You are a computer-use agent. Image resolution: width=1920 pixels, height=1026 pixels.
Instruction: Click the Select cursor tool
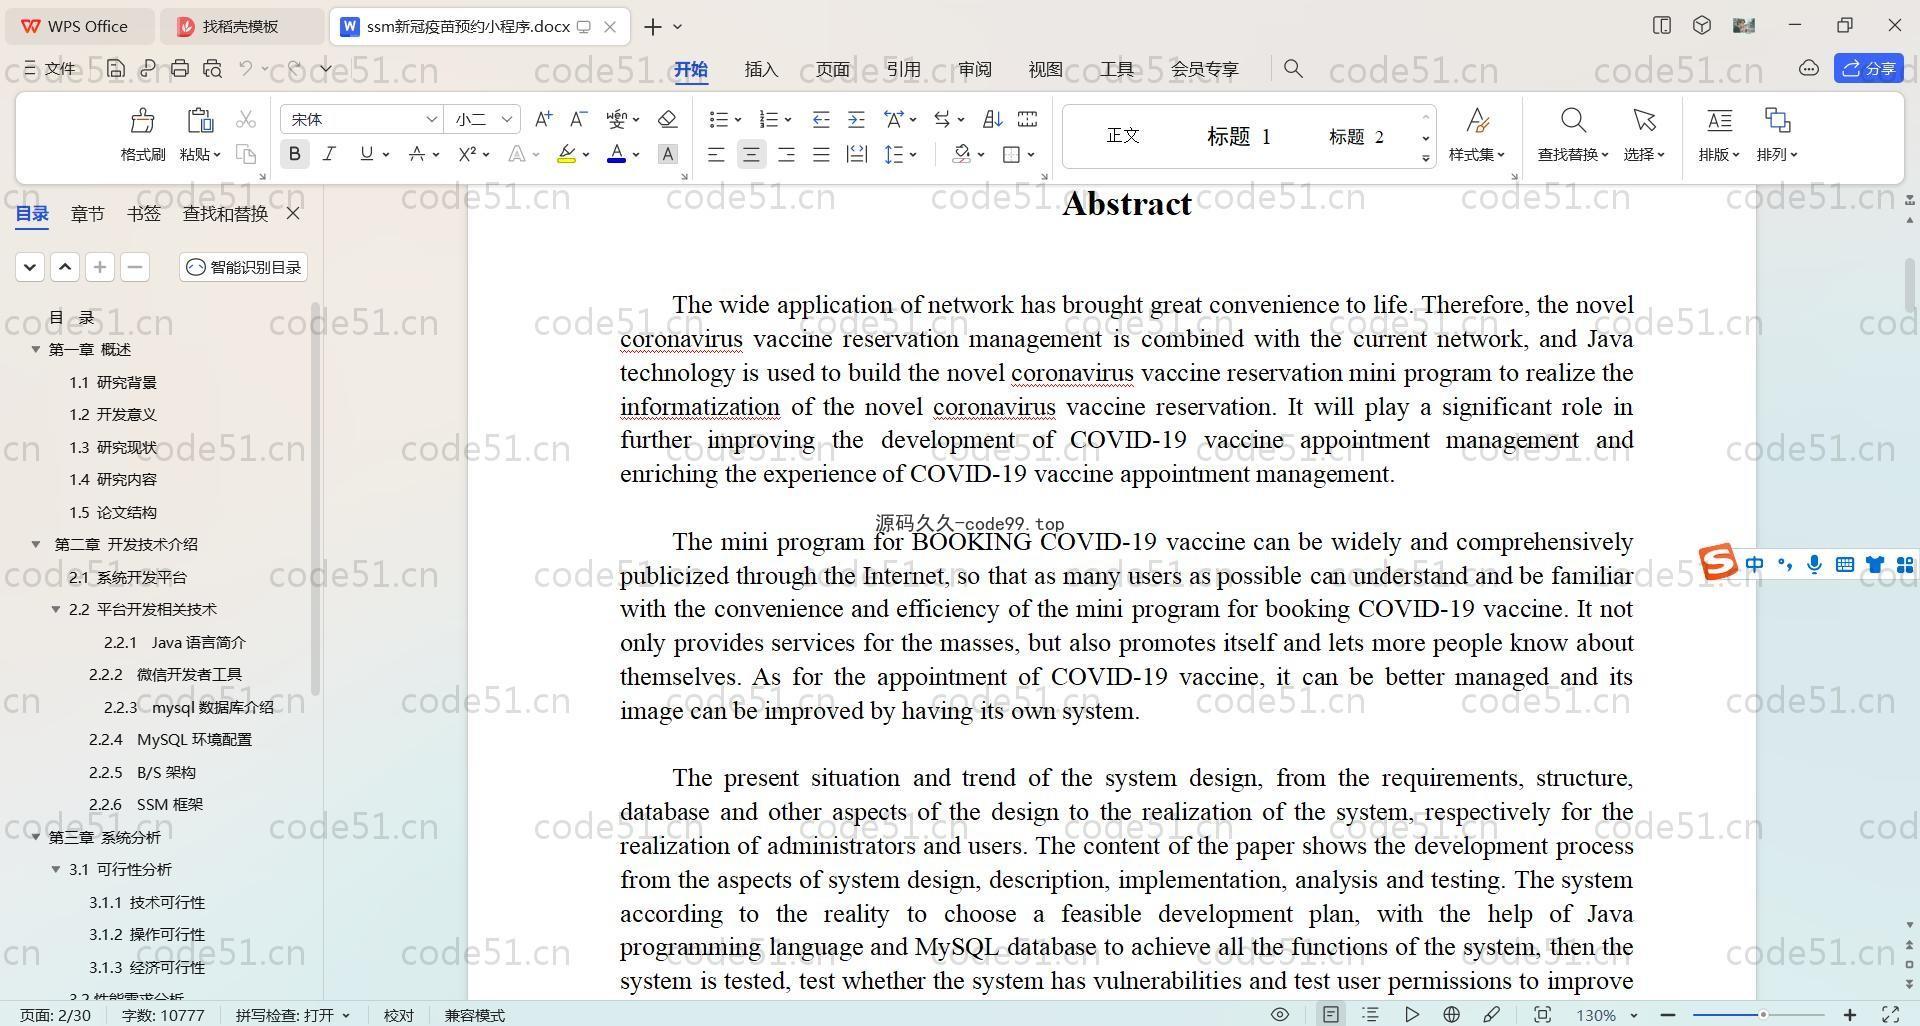(1644, 135)
